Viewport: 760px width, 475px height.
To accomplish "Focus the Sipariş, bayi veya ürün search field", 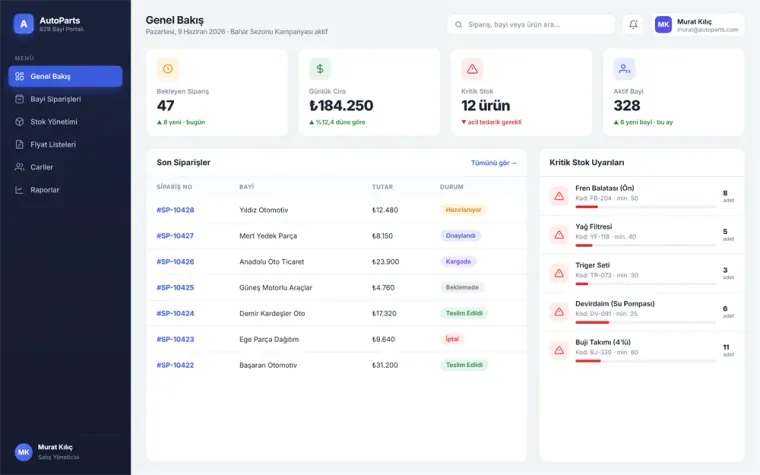I will click(531, 24).
